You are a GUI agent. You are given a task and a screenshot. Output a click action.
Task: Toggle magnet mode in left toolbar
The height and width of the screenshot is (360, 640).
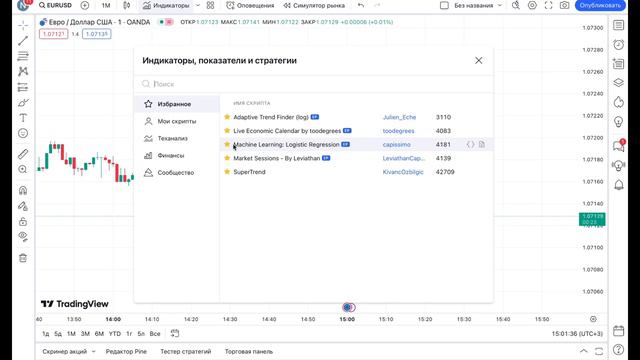[x=23, y=190]
